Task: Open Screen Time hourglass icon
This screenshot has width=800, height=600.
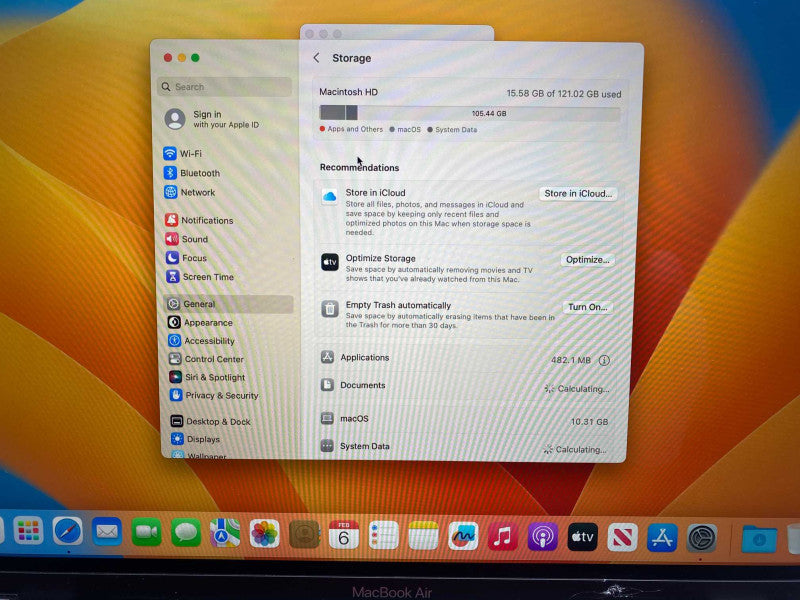Action: point(173,277)
